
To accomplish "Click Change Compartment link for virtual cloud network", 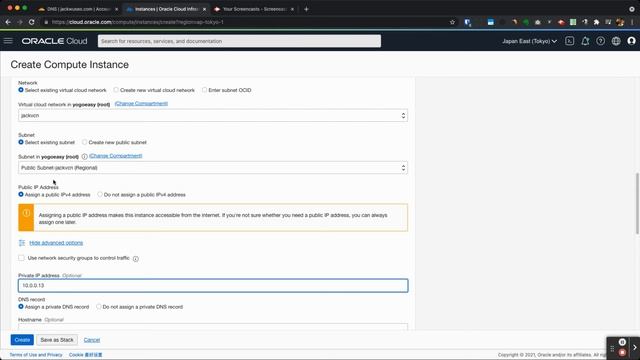I will pyautogui.click(x=141, y=104).
